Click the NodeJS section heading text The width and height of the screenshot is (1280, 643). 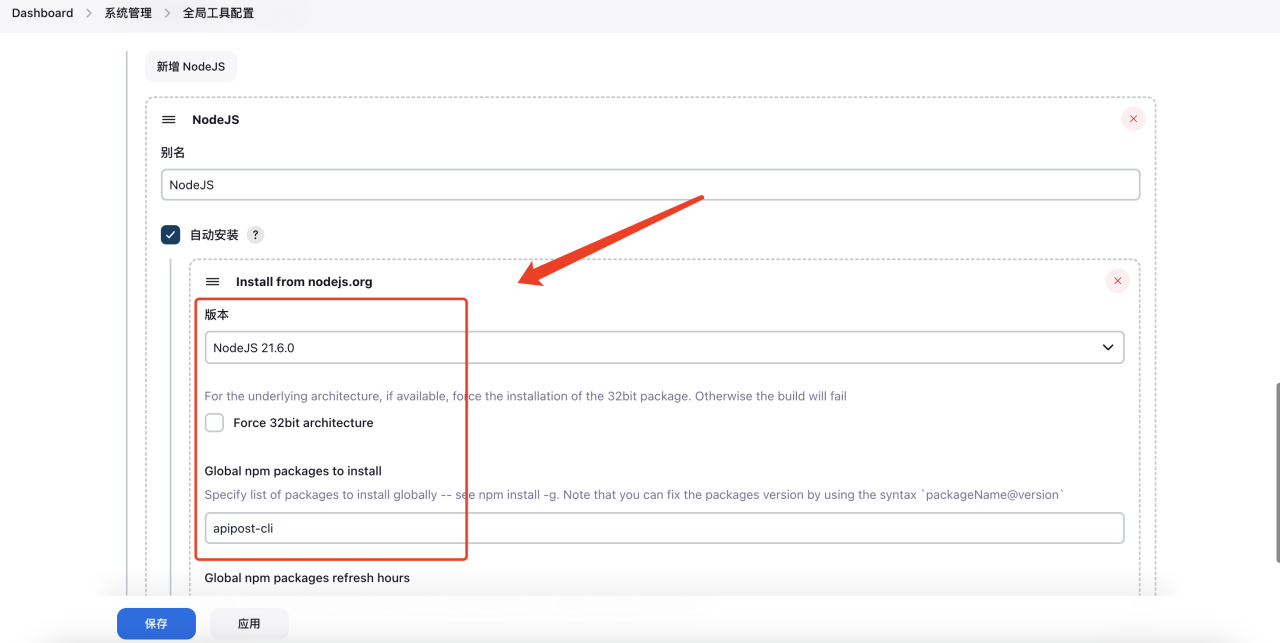pos(216,119)
